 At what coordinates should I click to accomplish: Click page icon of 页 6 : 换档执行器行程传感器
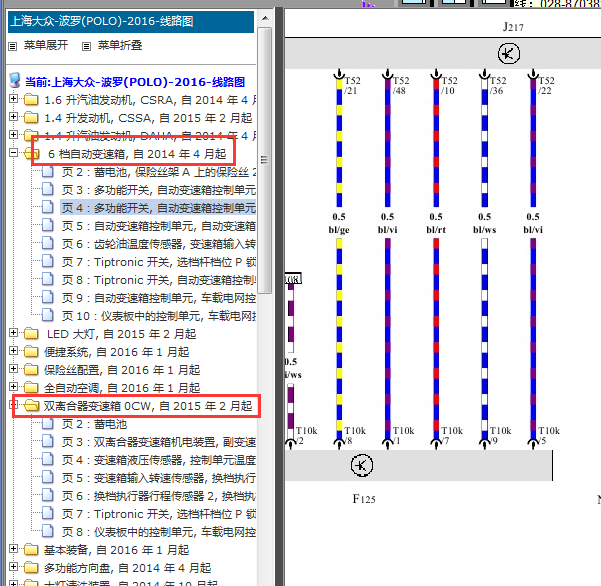tap(48, 495)
